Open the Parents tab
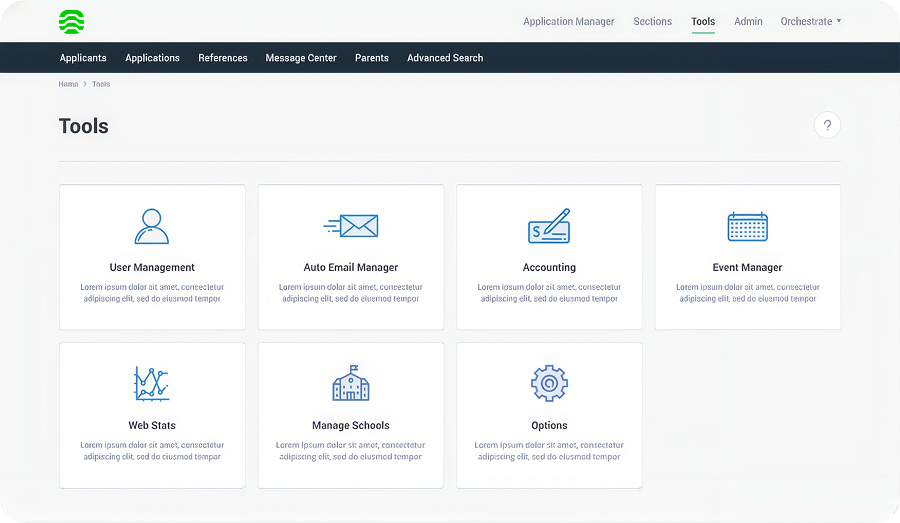 tap(372, 57)
